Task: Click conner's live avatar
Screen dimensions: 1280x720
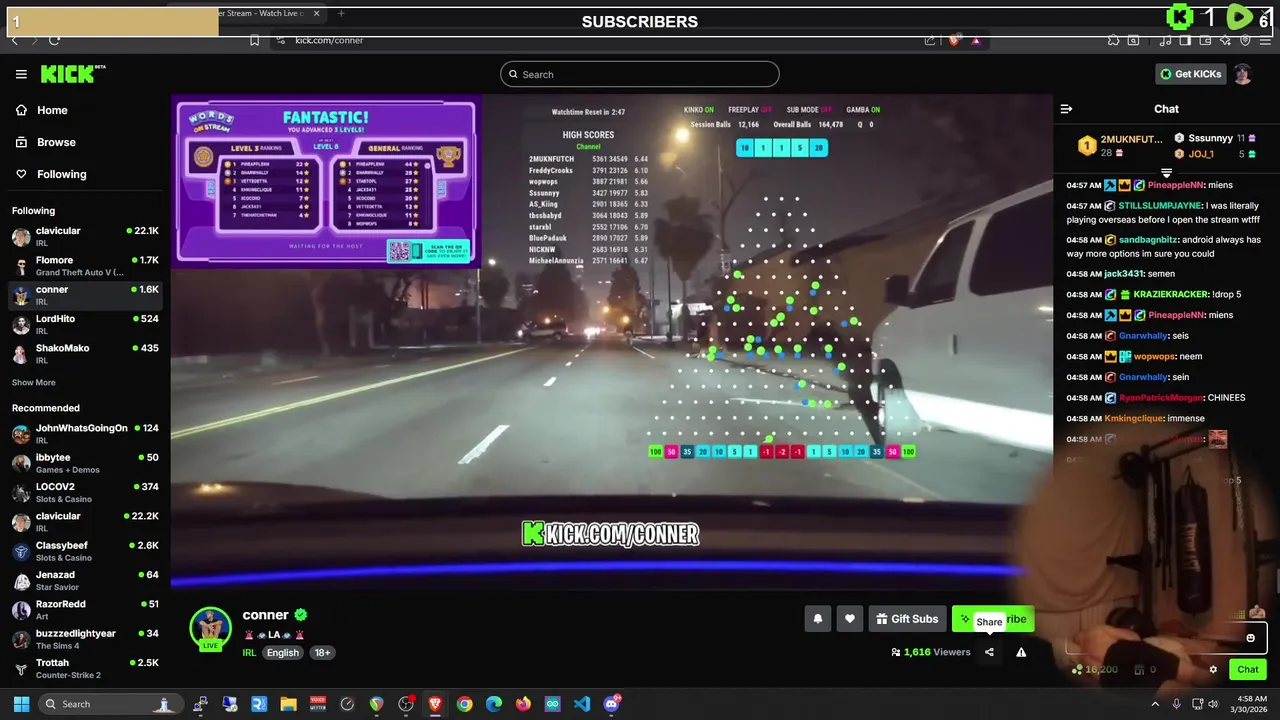Action: pyautogui.click(x=210, y=627)
